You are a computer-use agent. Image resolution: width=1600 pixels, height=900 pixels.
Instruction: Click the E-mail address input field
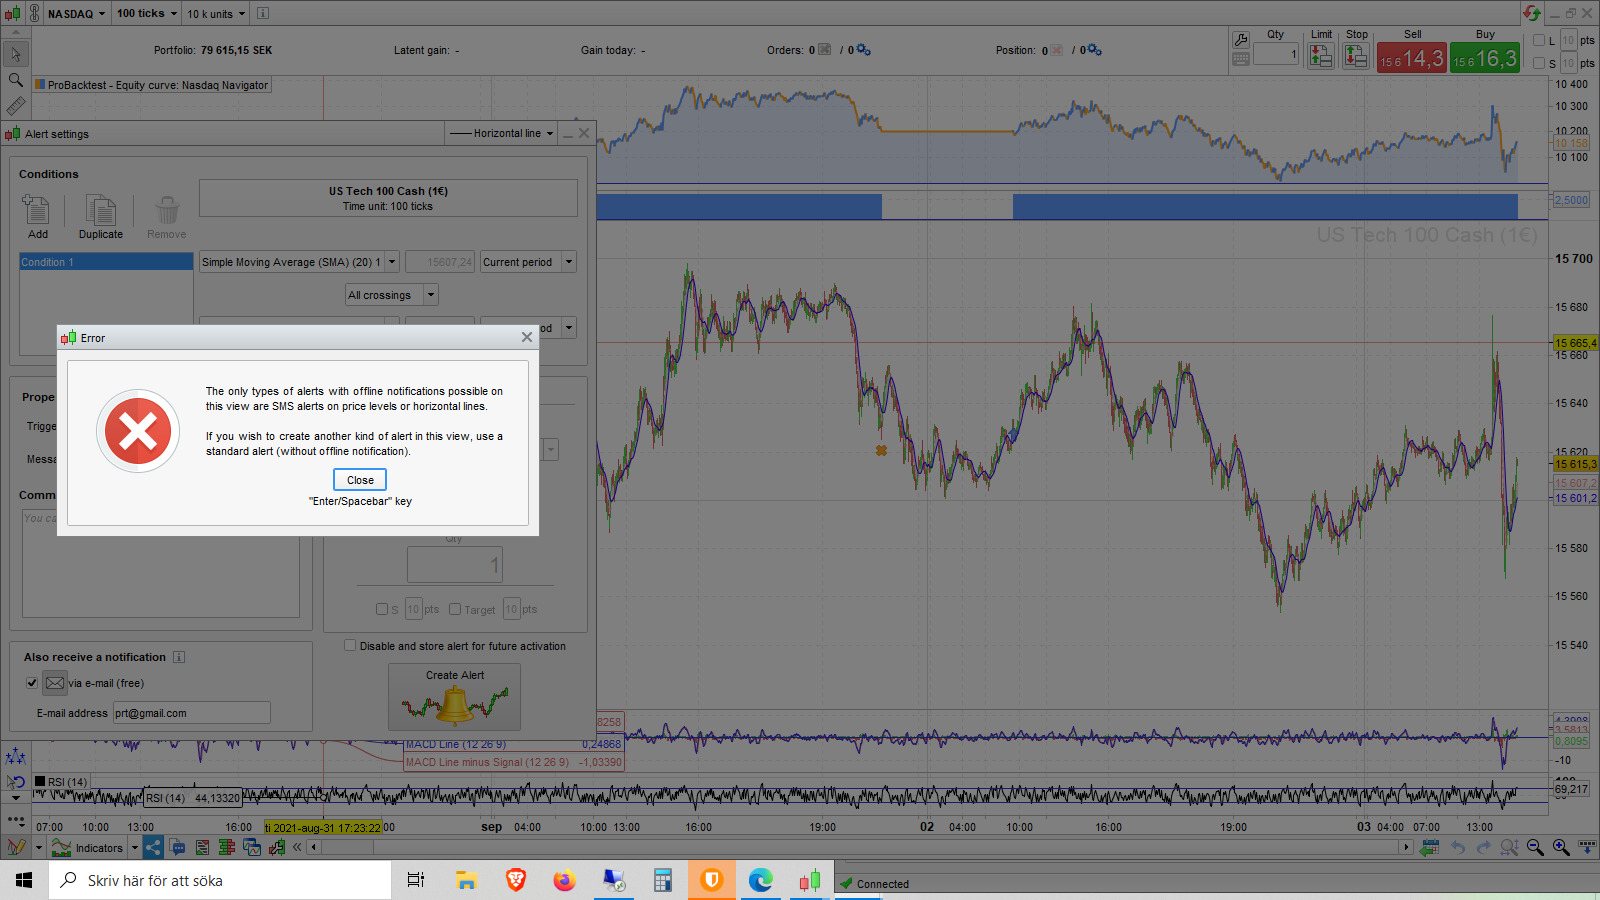pos(191,713)
